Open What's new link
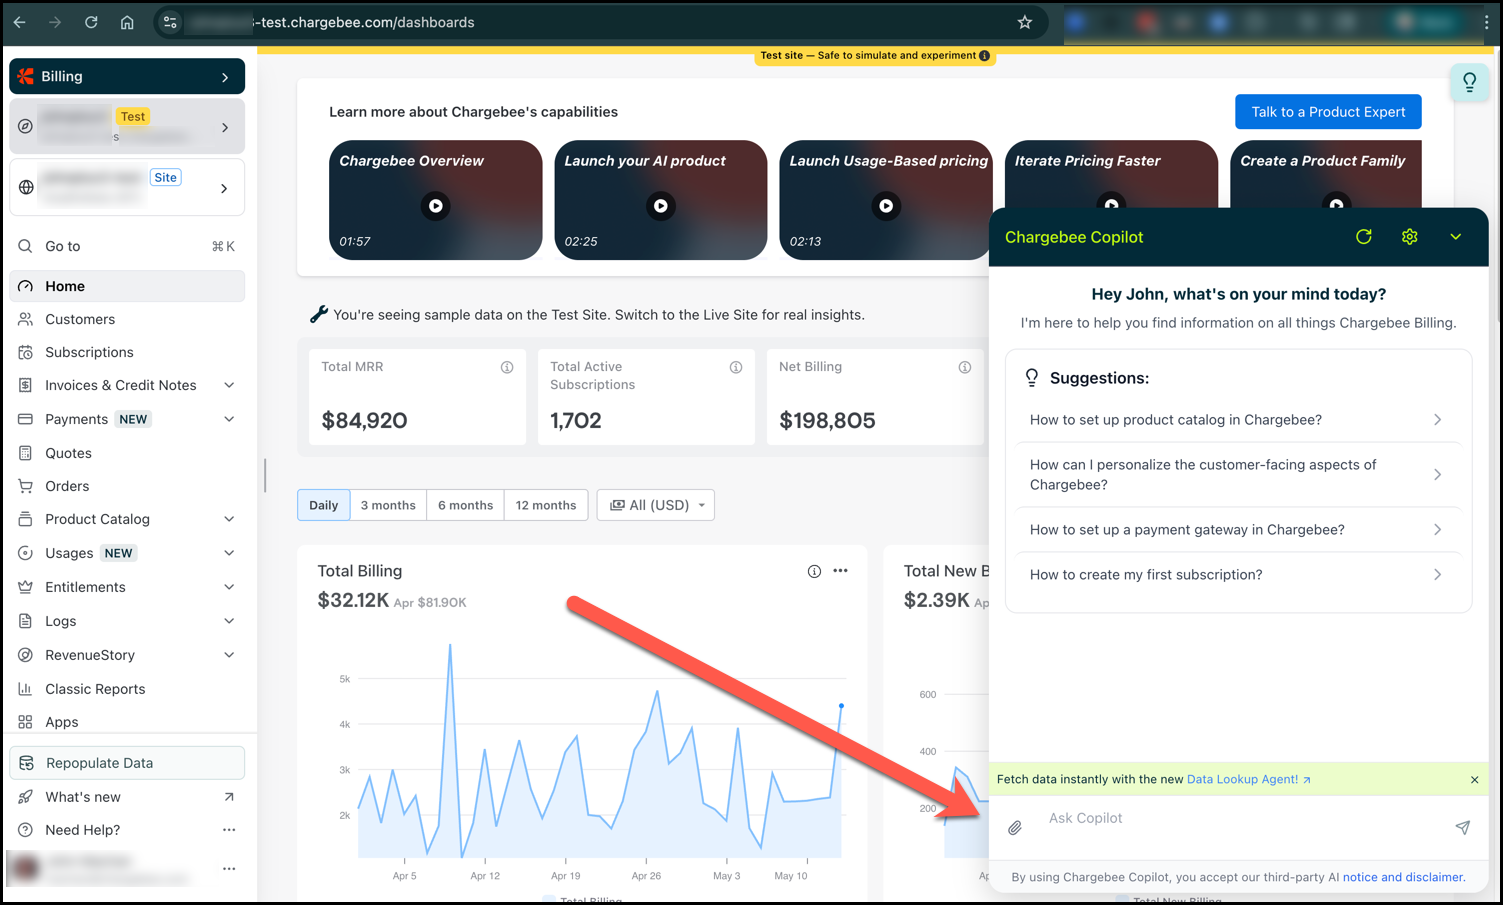The height and width of the screenshot is (905, 1503). pyautogui.click(x=127, y=798)
